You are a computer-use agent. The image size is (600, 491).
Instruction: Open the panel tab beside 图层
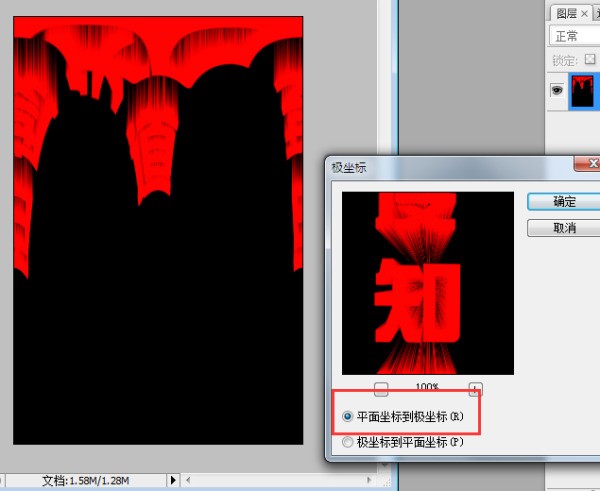click(596, 13)
